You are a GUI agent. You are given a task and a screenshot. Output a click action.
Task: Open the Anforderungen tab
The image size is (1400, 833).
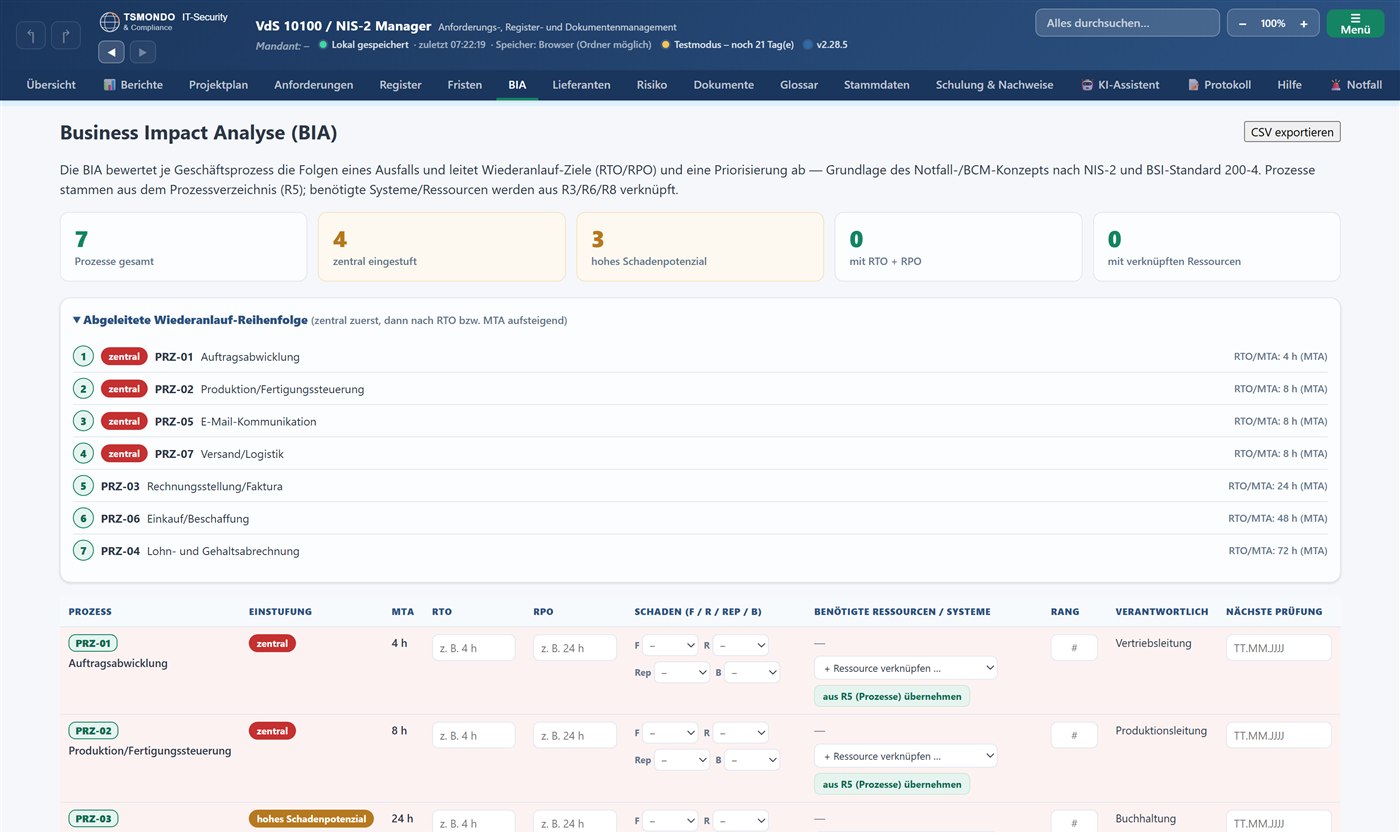[x=314, y=85]
